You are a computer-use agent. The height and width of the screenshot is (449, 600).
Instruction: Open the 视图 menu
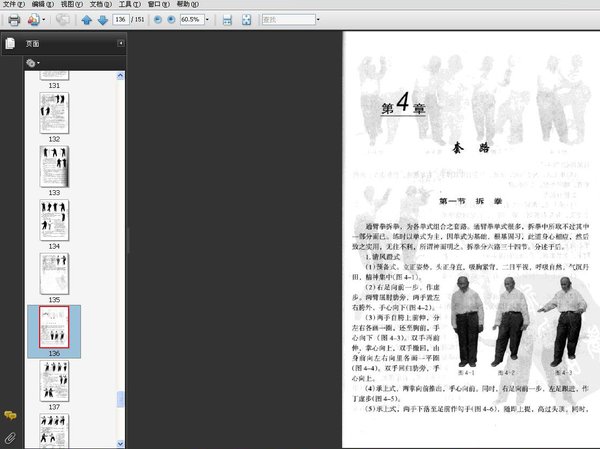click(x=72, y=4)
